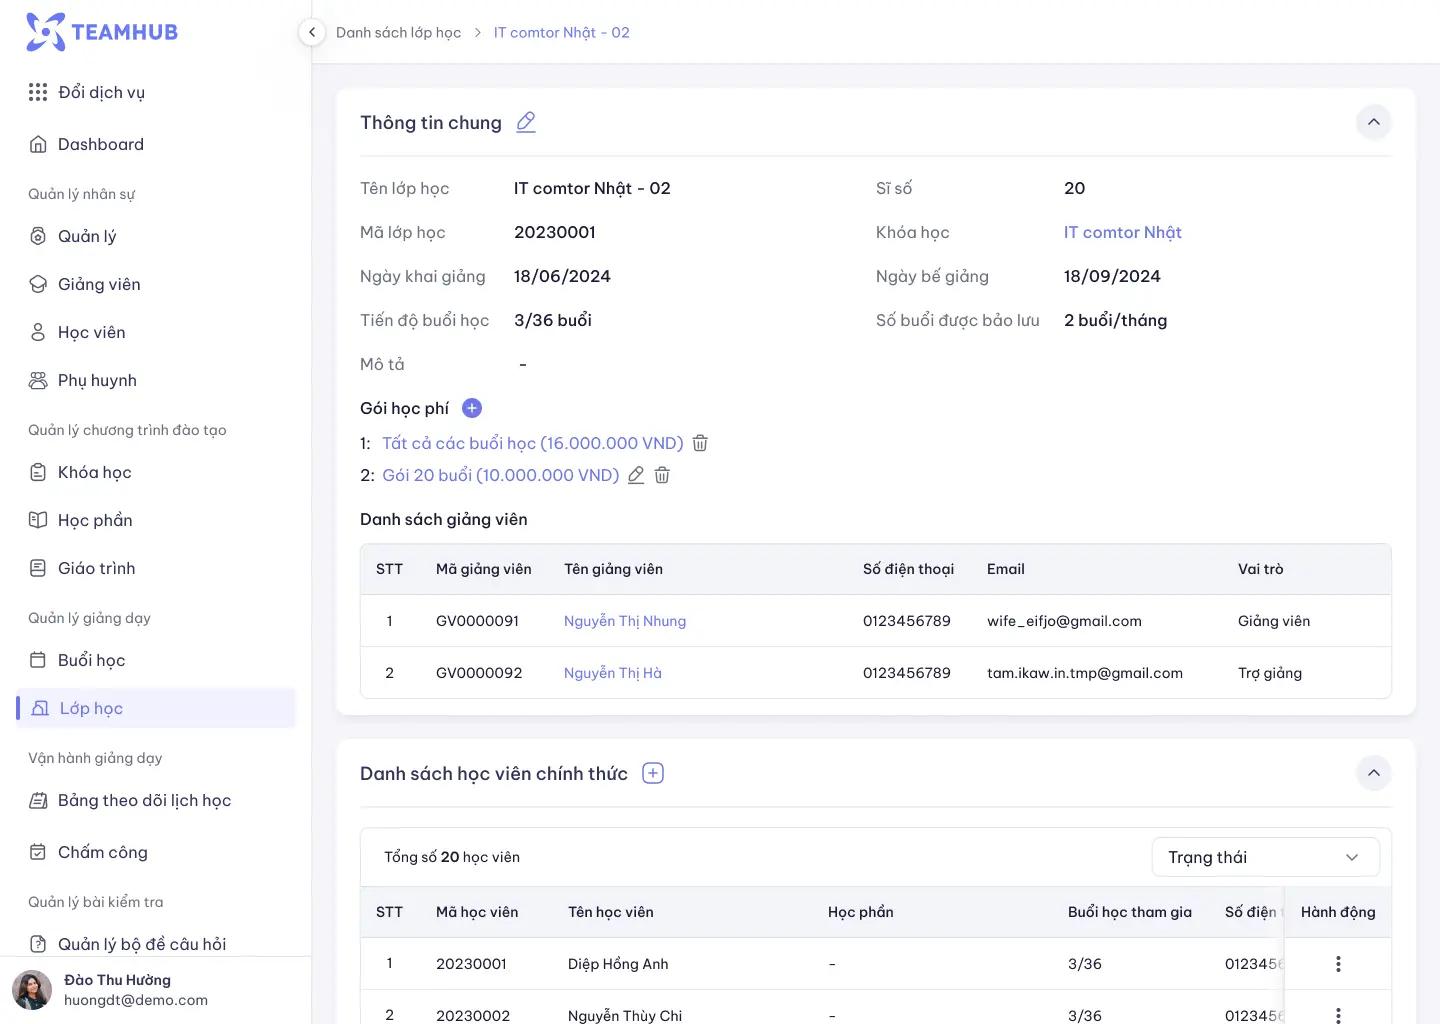Click class code value 20230001 in Thông tin chung
Image resolution: width=1440 pixels, height=1024 pixels.
(555, 232)
